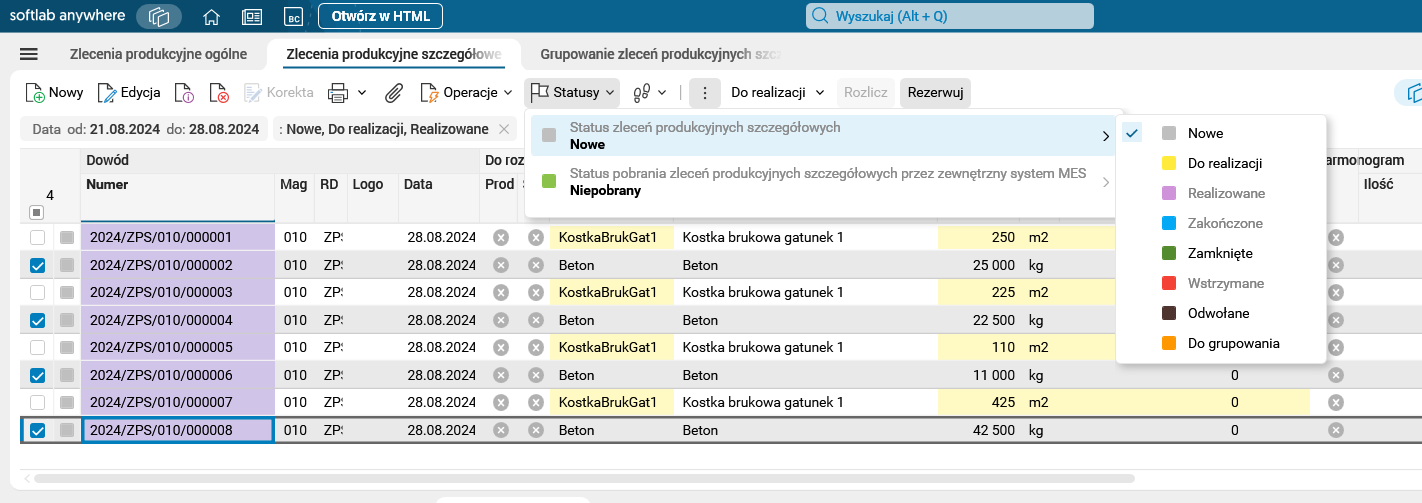Switch to Zlecenia produkcyjne ogólne tab
1422x503 pixels.
pyautogui.click(x=158, y=54)
